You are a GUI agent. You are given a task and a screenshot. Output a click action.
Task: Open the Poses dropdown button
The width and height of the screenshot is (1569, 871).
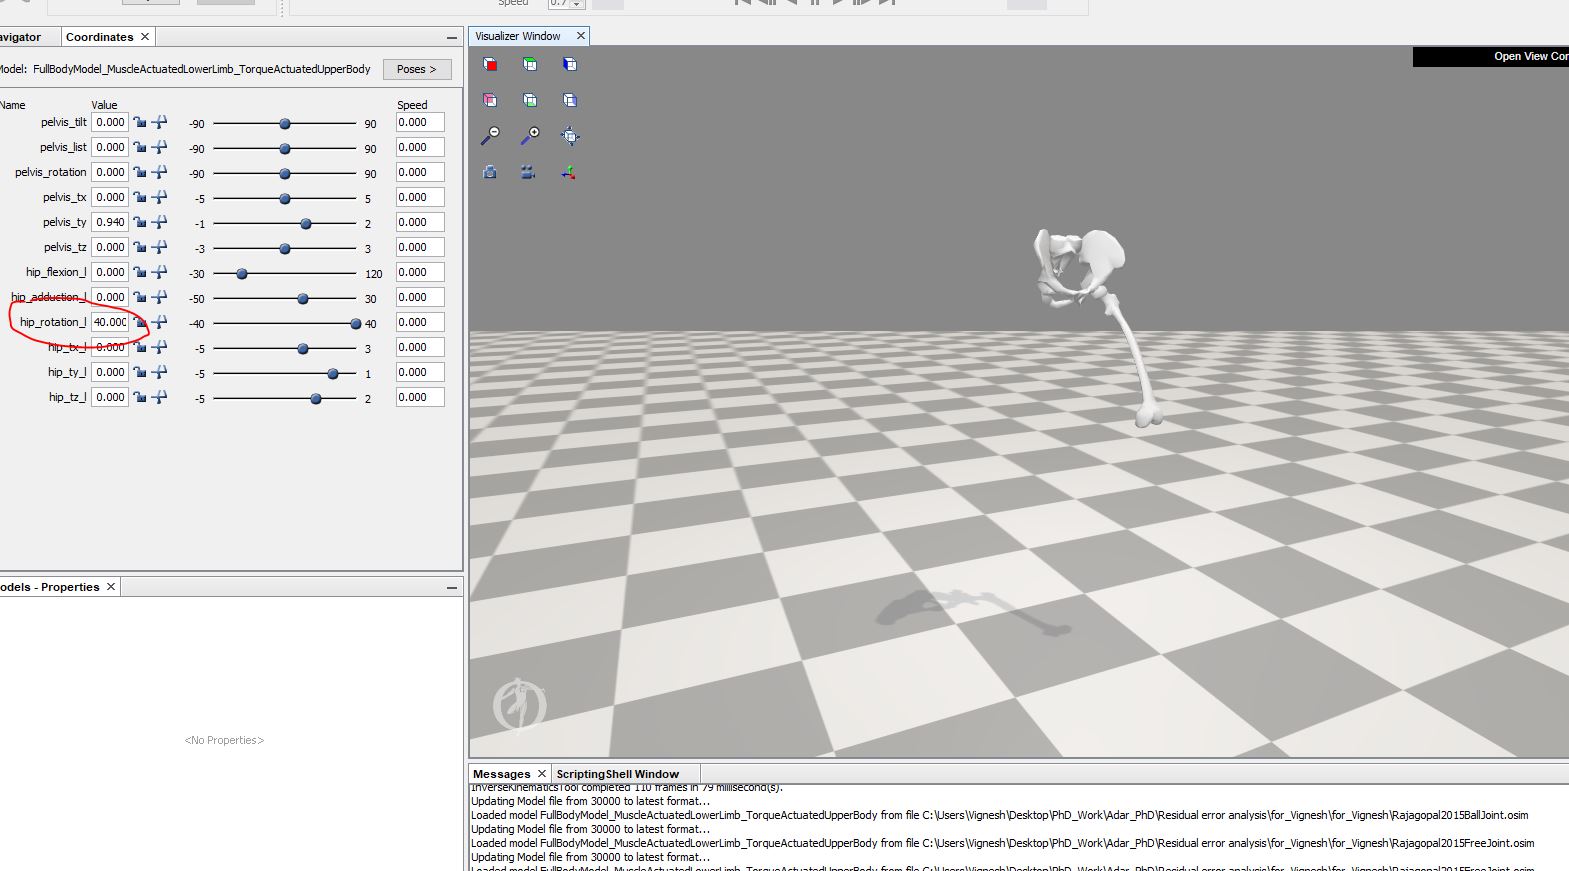(417, 69)
